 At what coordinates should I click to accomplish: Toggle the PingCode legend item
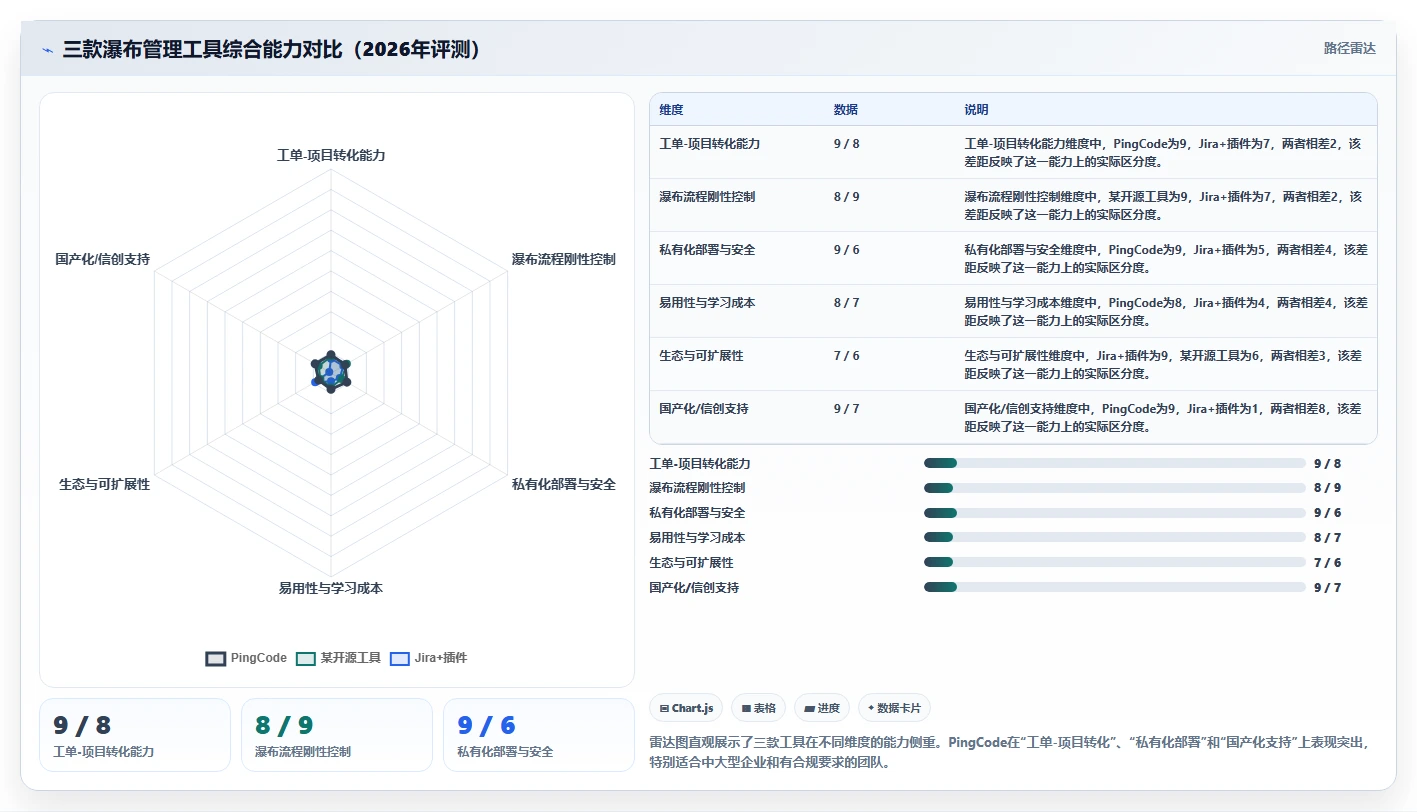pos(246,658)
